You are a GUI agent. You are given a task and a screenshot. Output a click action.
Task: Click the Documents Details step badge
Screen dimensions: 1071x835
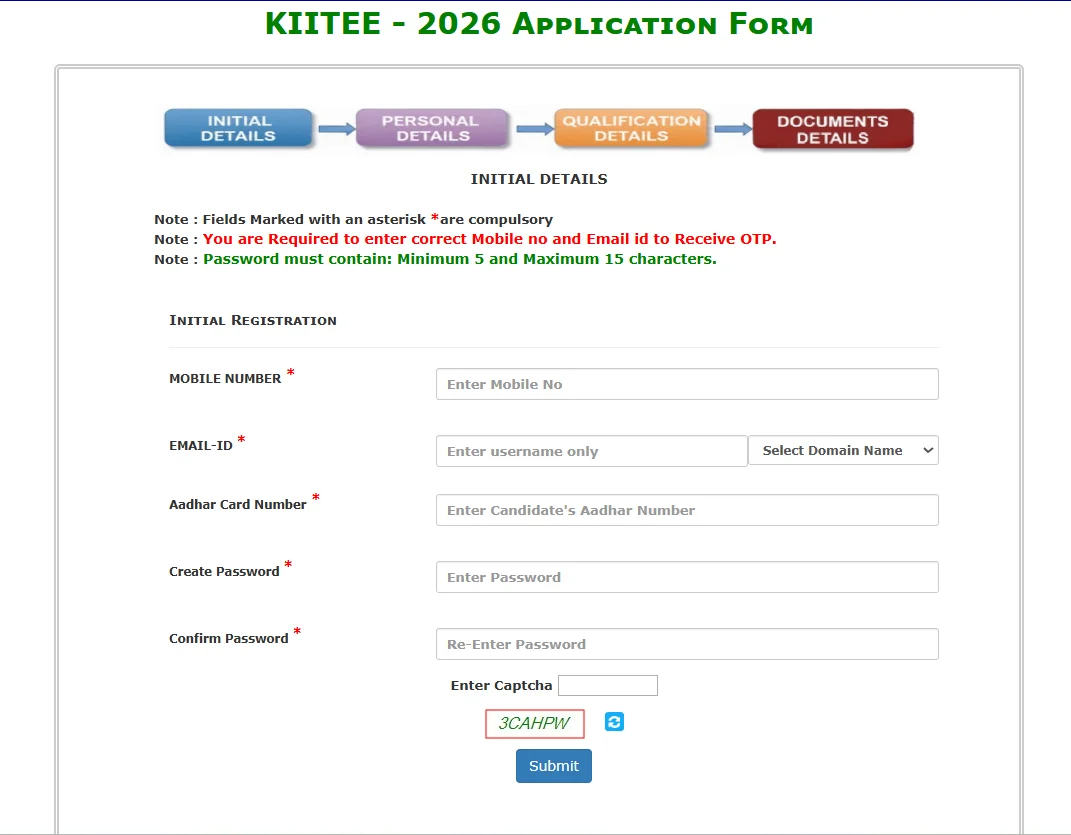(x=832, y=130)
